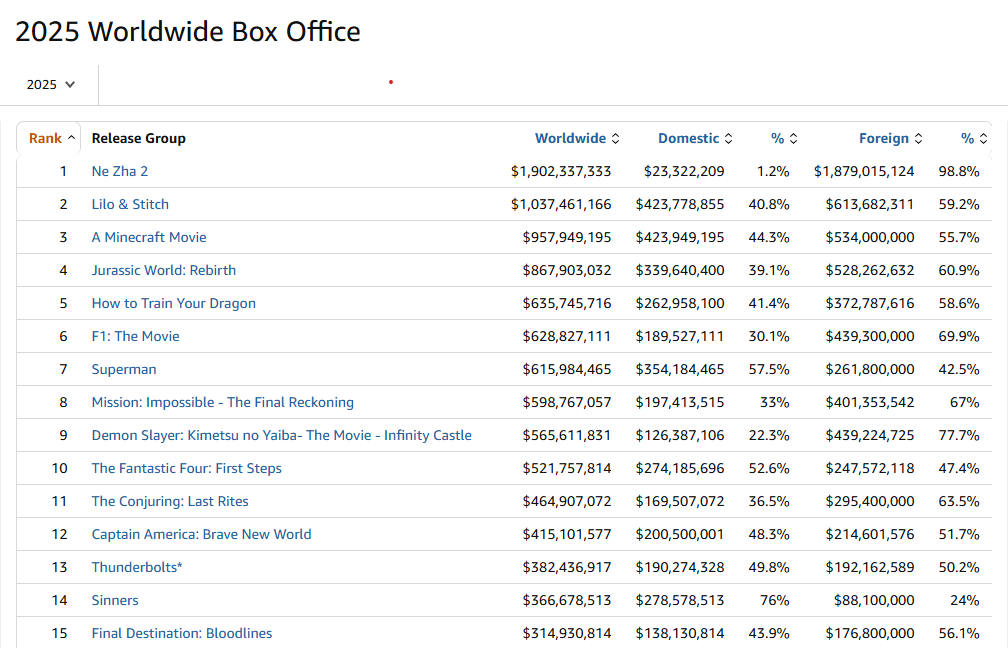Viewport: 1008px width, 648px height.
Task: Click the Superman release link
Action: (124, 370)
